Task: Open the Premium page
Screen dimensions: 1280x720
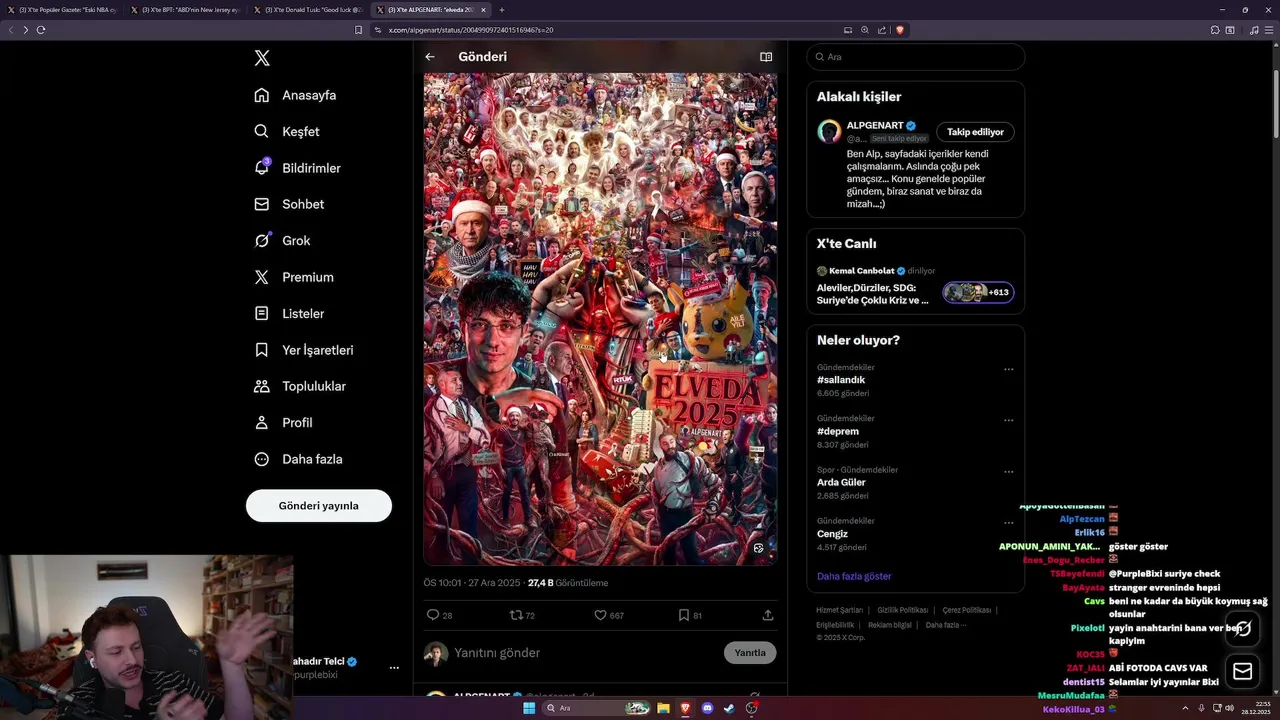Action: coord(294,277)
